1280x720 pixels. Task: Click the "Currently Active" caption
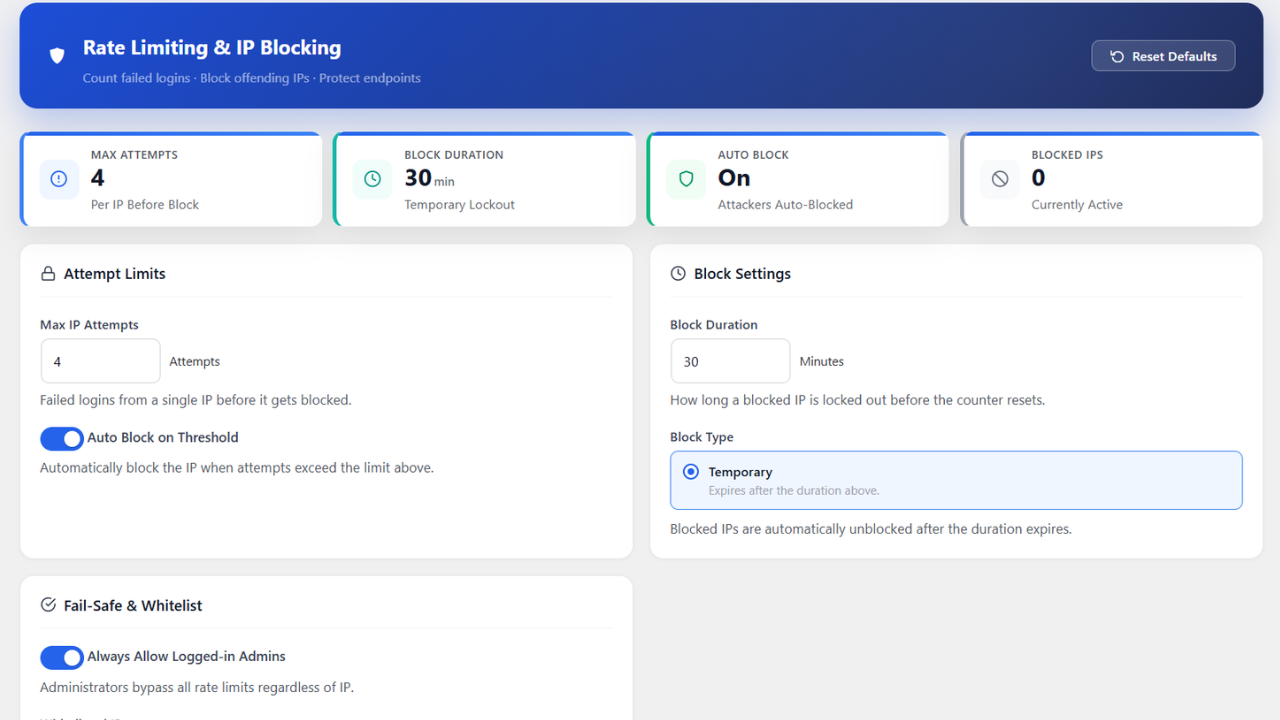[x=1077, y=205]
